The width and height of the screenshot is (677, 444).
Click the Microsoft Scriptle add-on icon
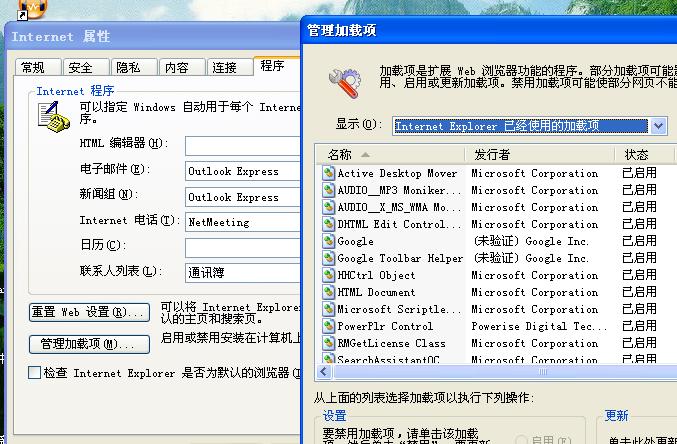(x=328, y=309)
